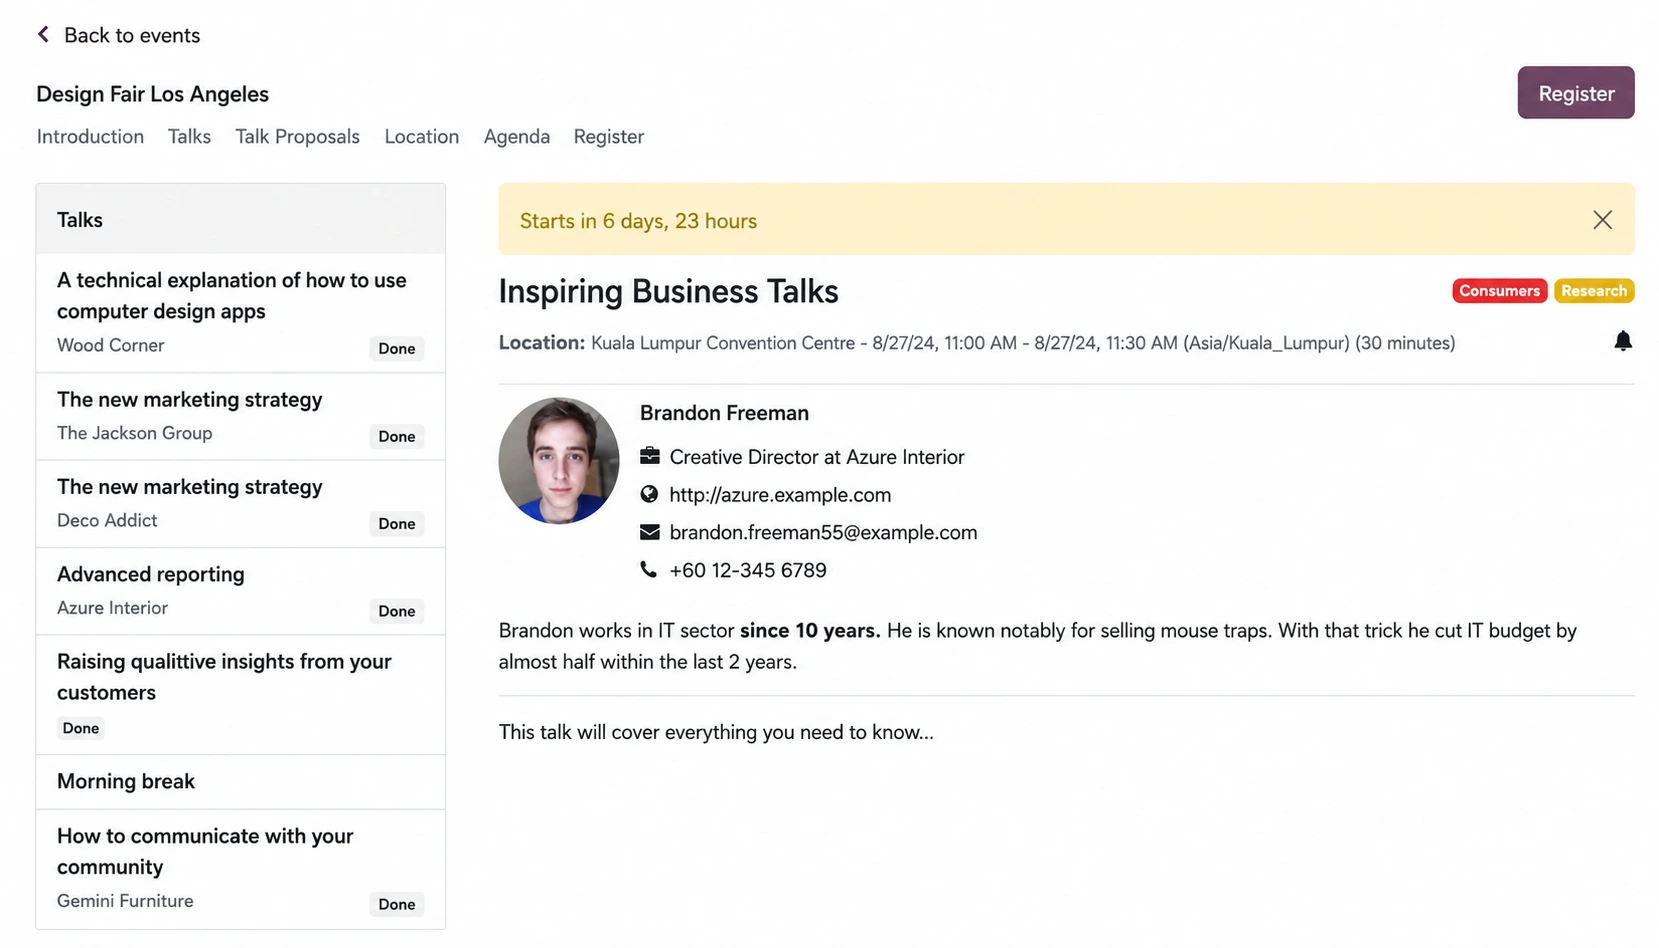Click Done badge on The Jackson Group talk
Image resolution: width=1659 pixels, height=948 pixels.
pyautogui.click(x=397, y=436)
